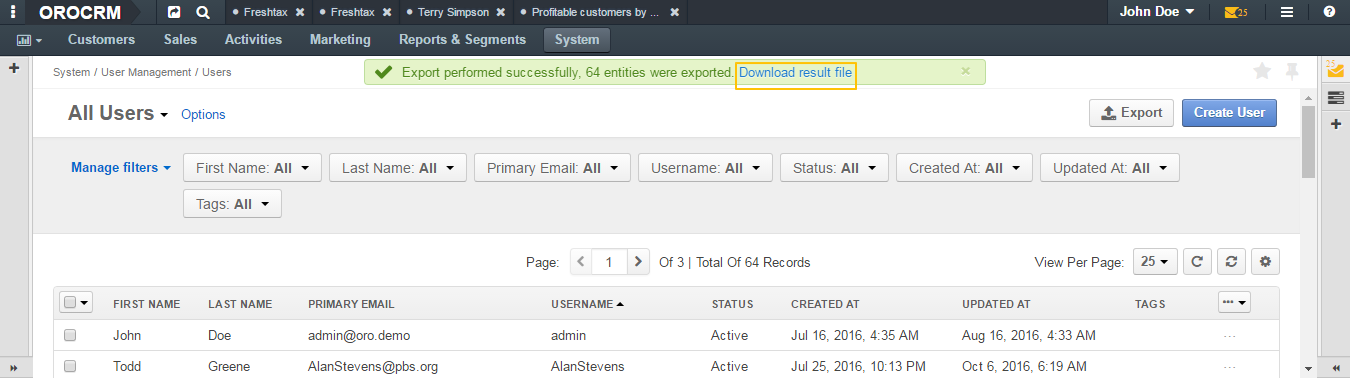Add a widget with right sidebar plus
1350x378 pixels.
pyautogui.click(x=1335, y=124)
